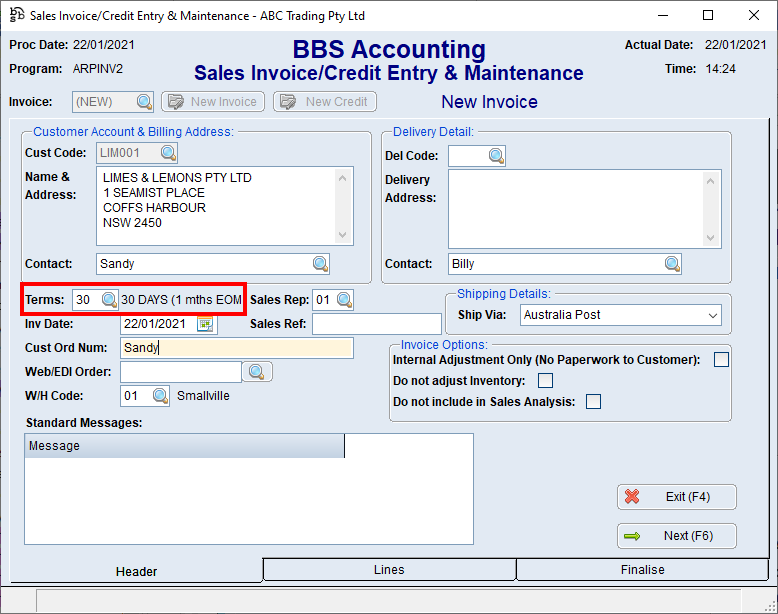Click into the Sales Ref input field
This screenshot has width=778, height=614.
376,324
